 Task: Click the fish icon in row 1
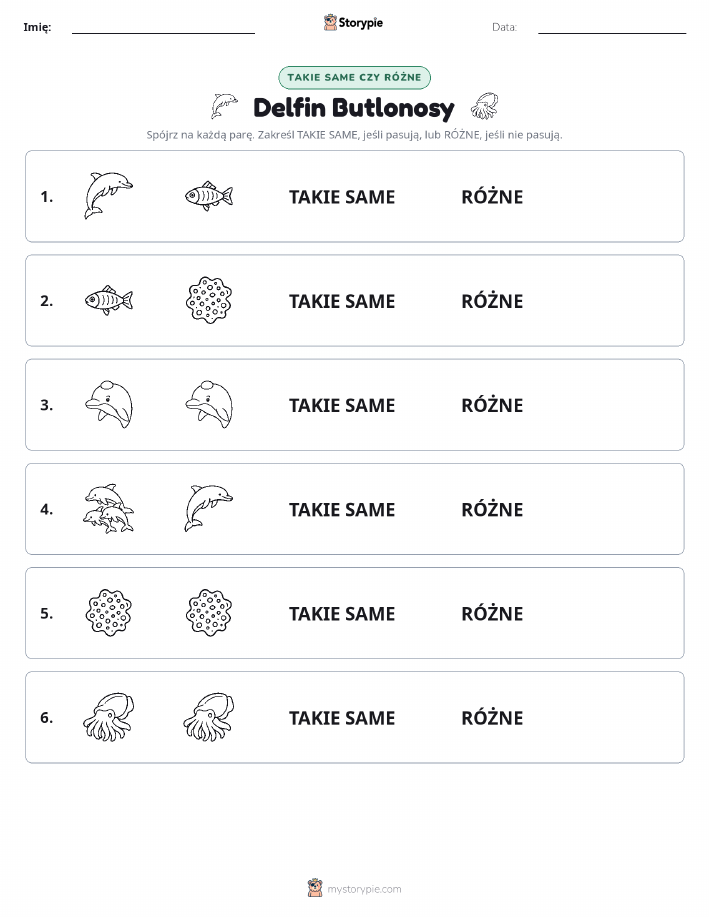click(209, 196)
